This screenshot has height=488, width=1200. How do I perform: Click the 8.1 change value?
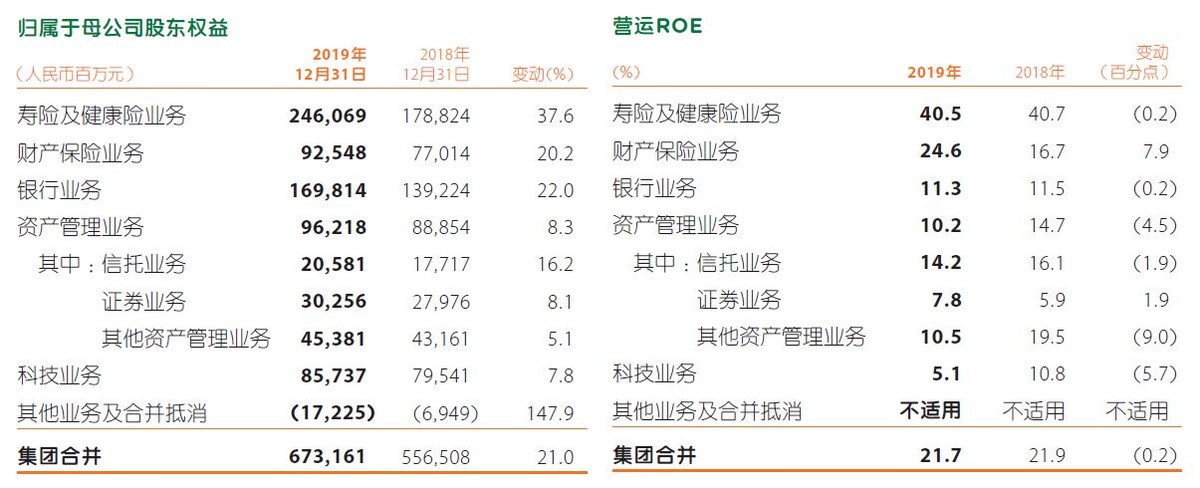click(560, 301)
